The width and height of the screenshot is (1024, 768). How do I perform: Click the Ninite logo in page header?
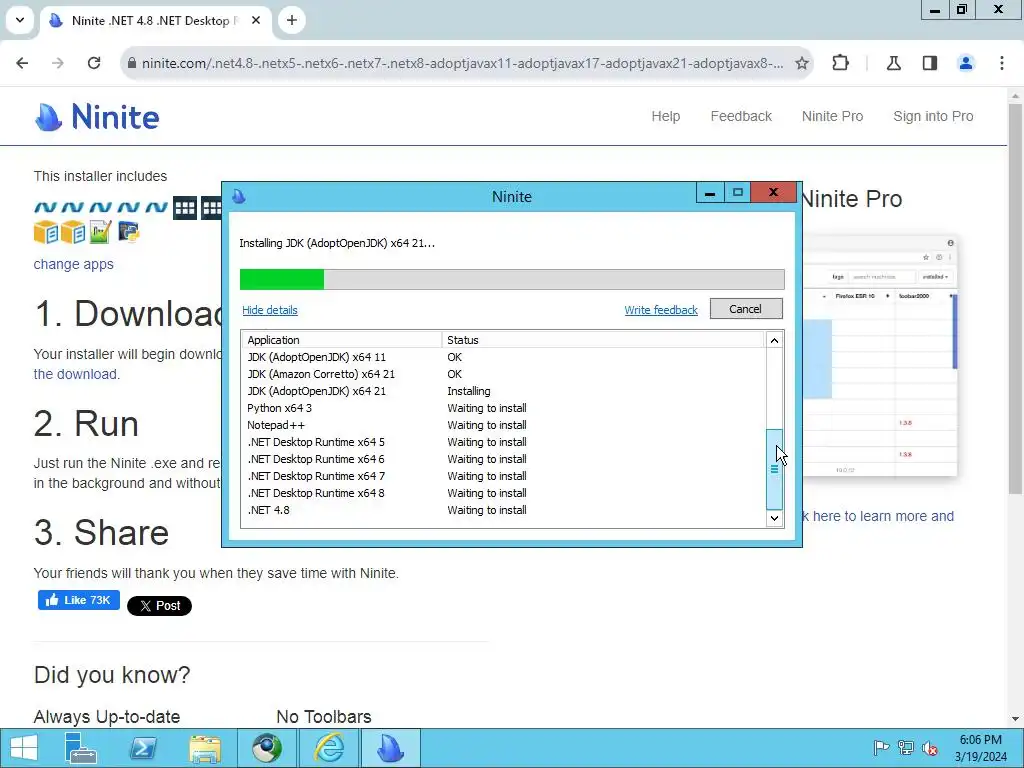point(97,117)
